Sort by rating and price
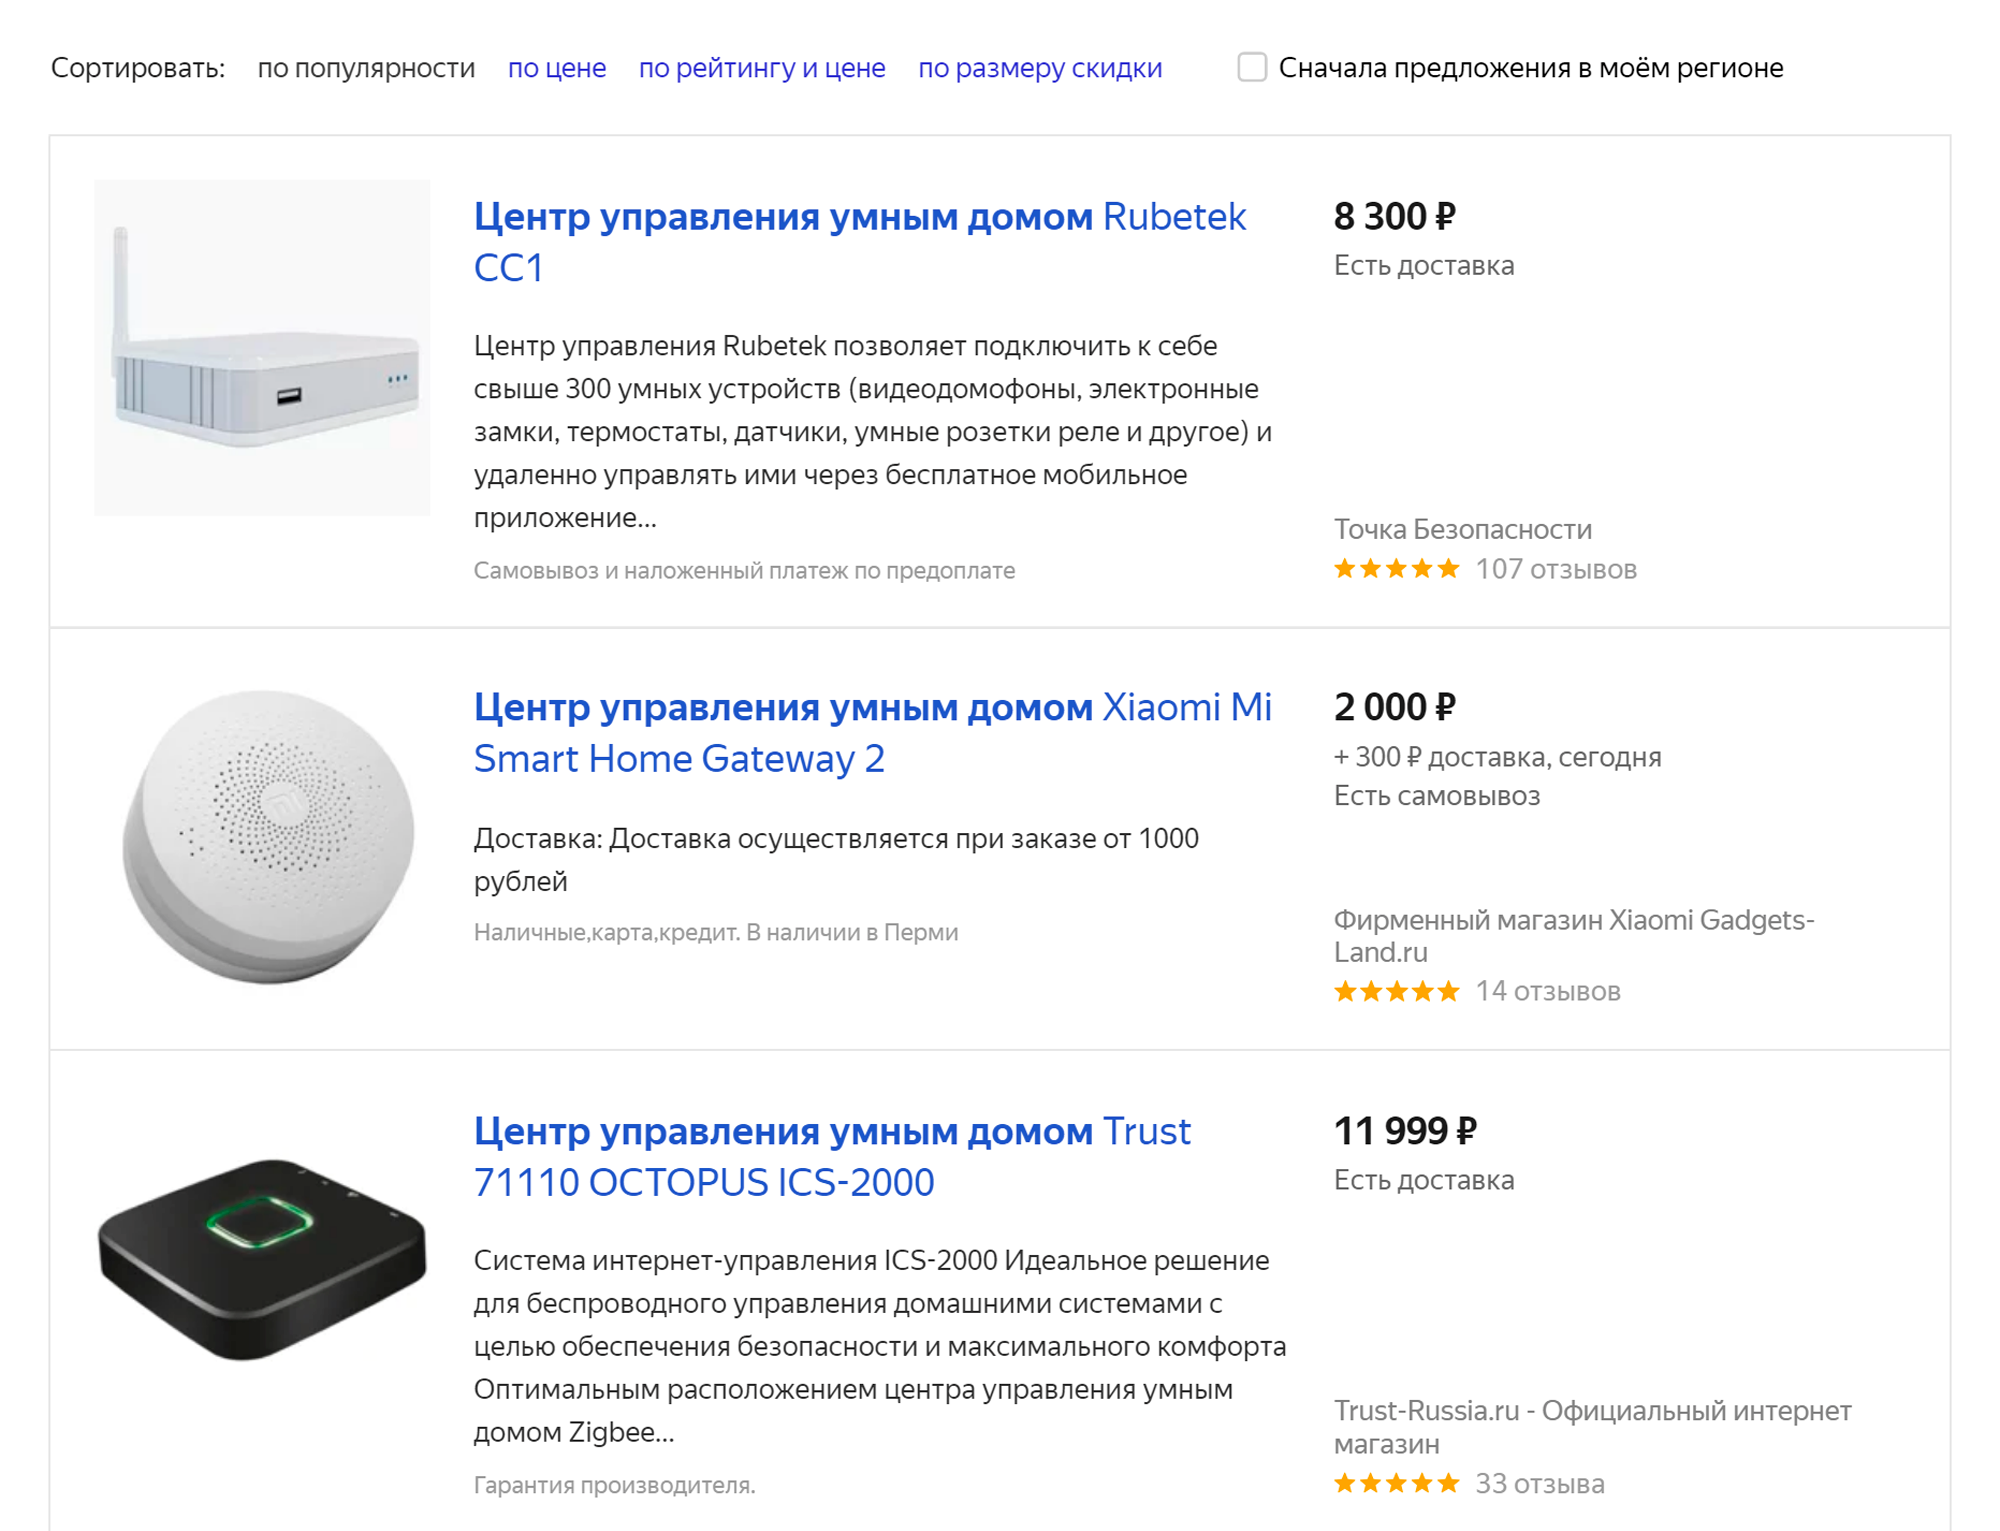The width and height of the screenshot is (2000, 1531). pyautogui.click(x=762, y=68)
